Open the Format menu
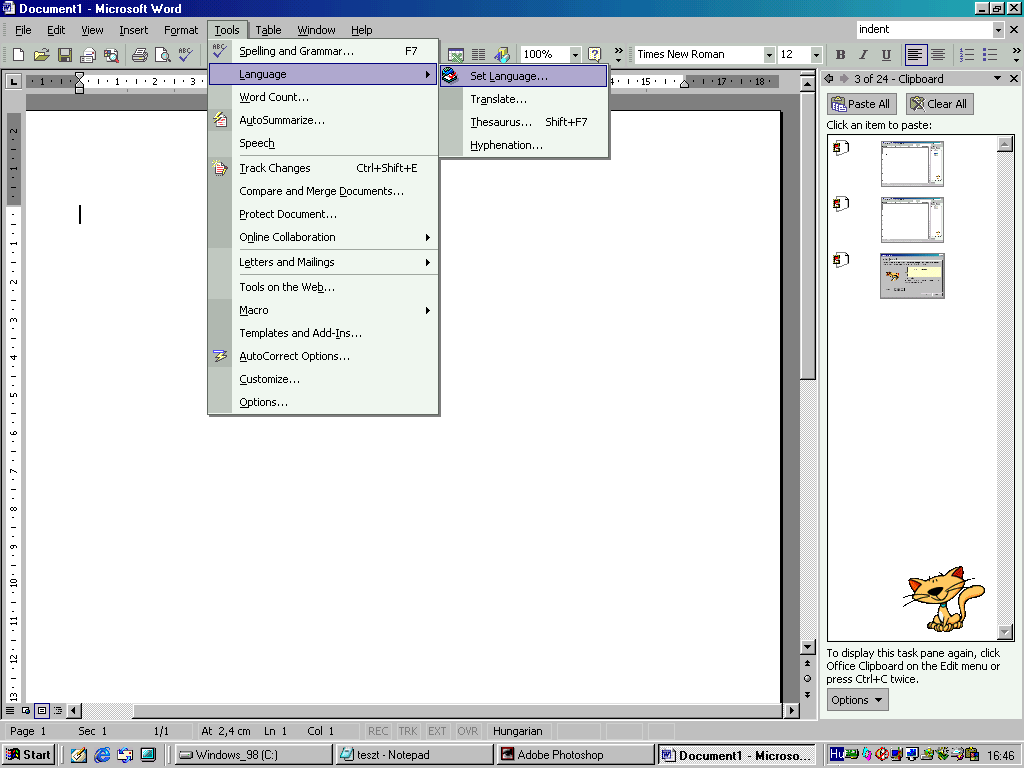 click(x=180, y=30)
